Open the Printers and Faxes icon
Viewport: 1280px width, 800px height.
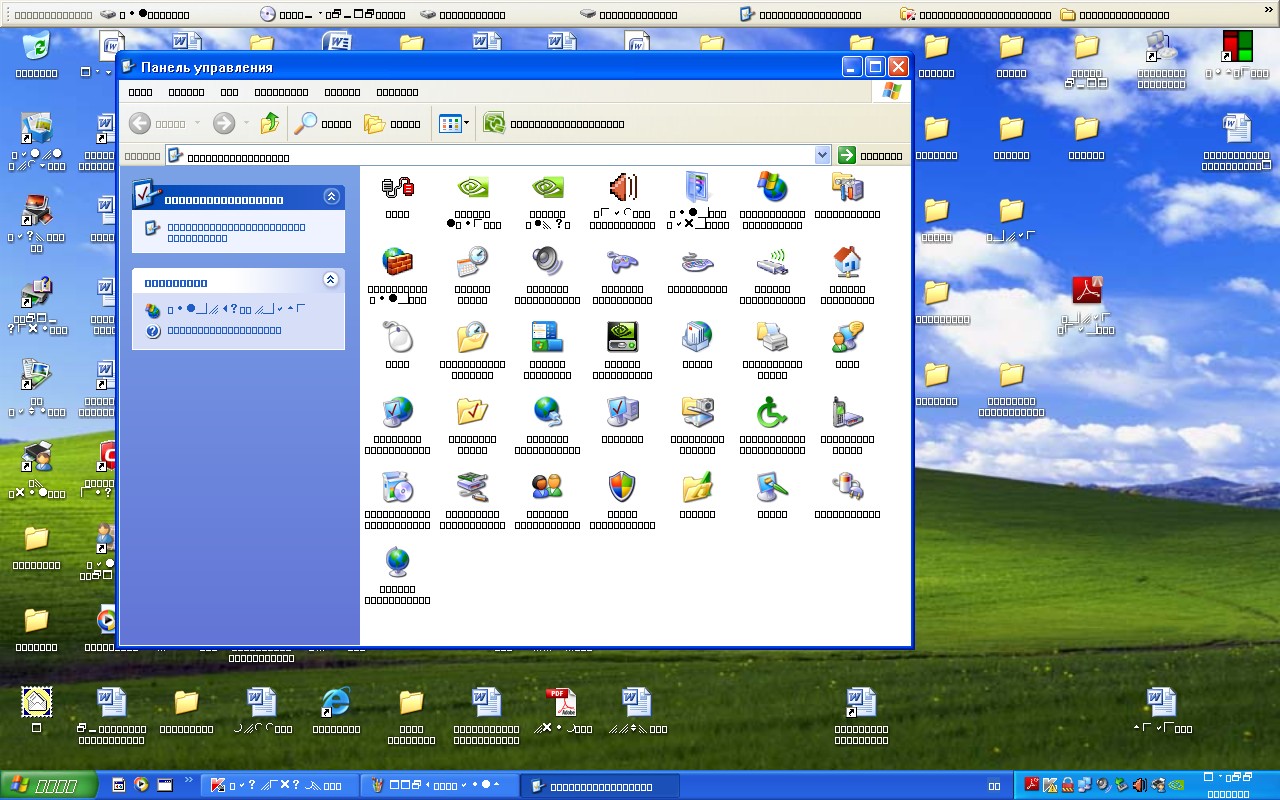click(772, 338)
